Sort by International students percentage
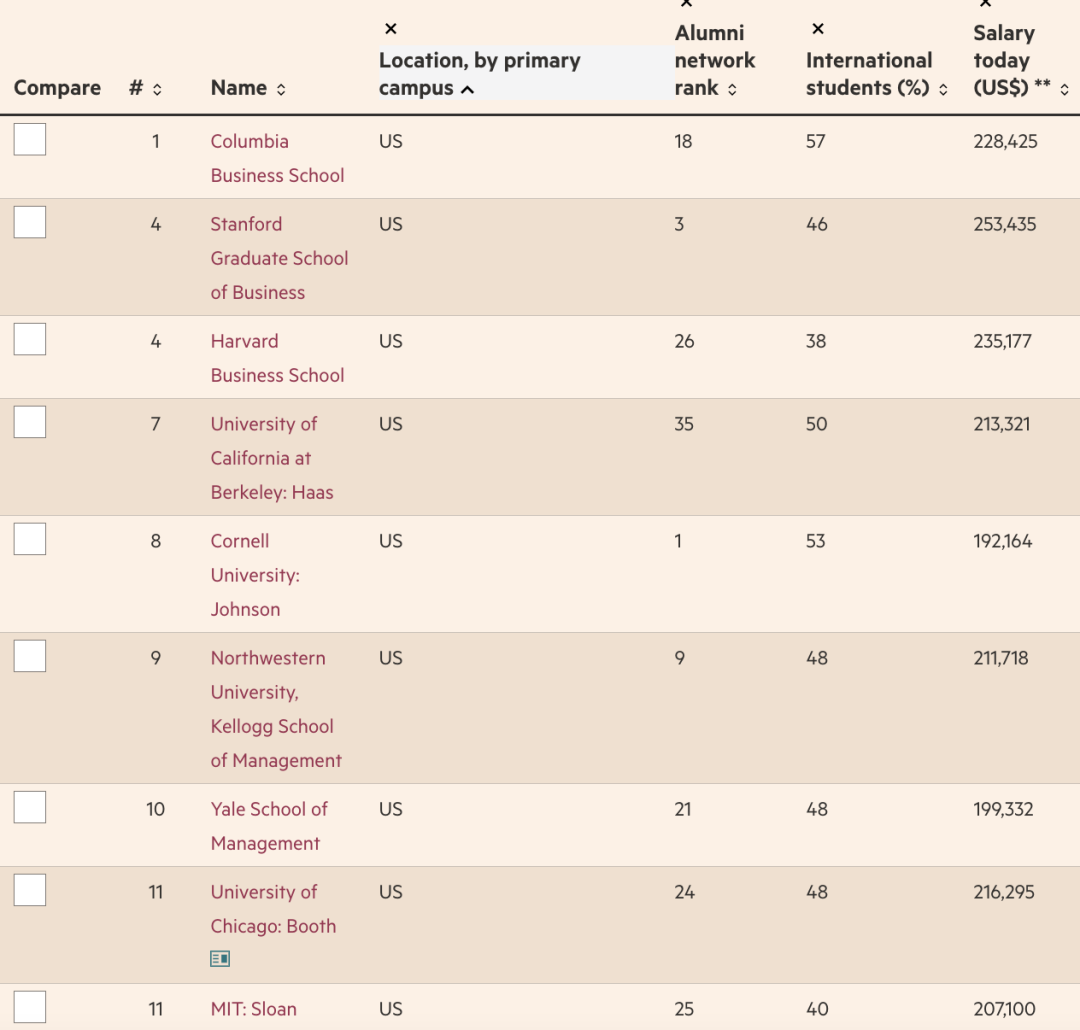The height and width of the screenshot is (1030, 1080). (942, 89)
